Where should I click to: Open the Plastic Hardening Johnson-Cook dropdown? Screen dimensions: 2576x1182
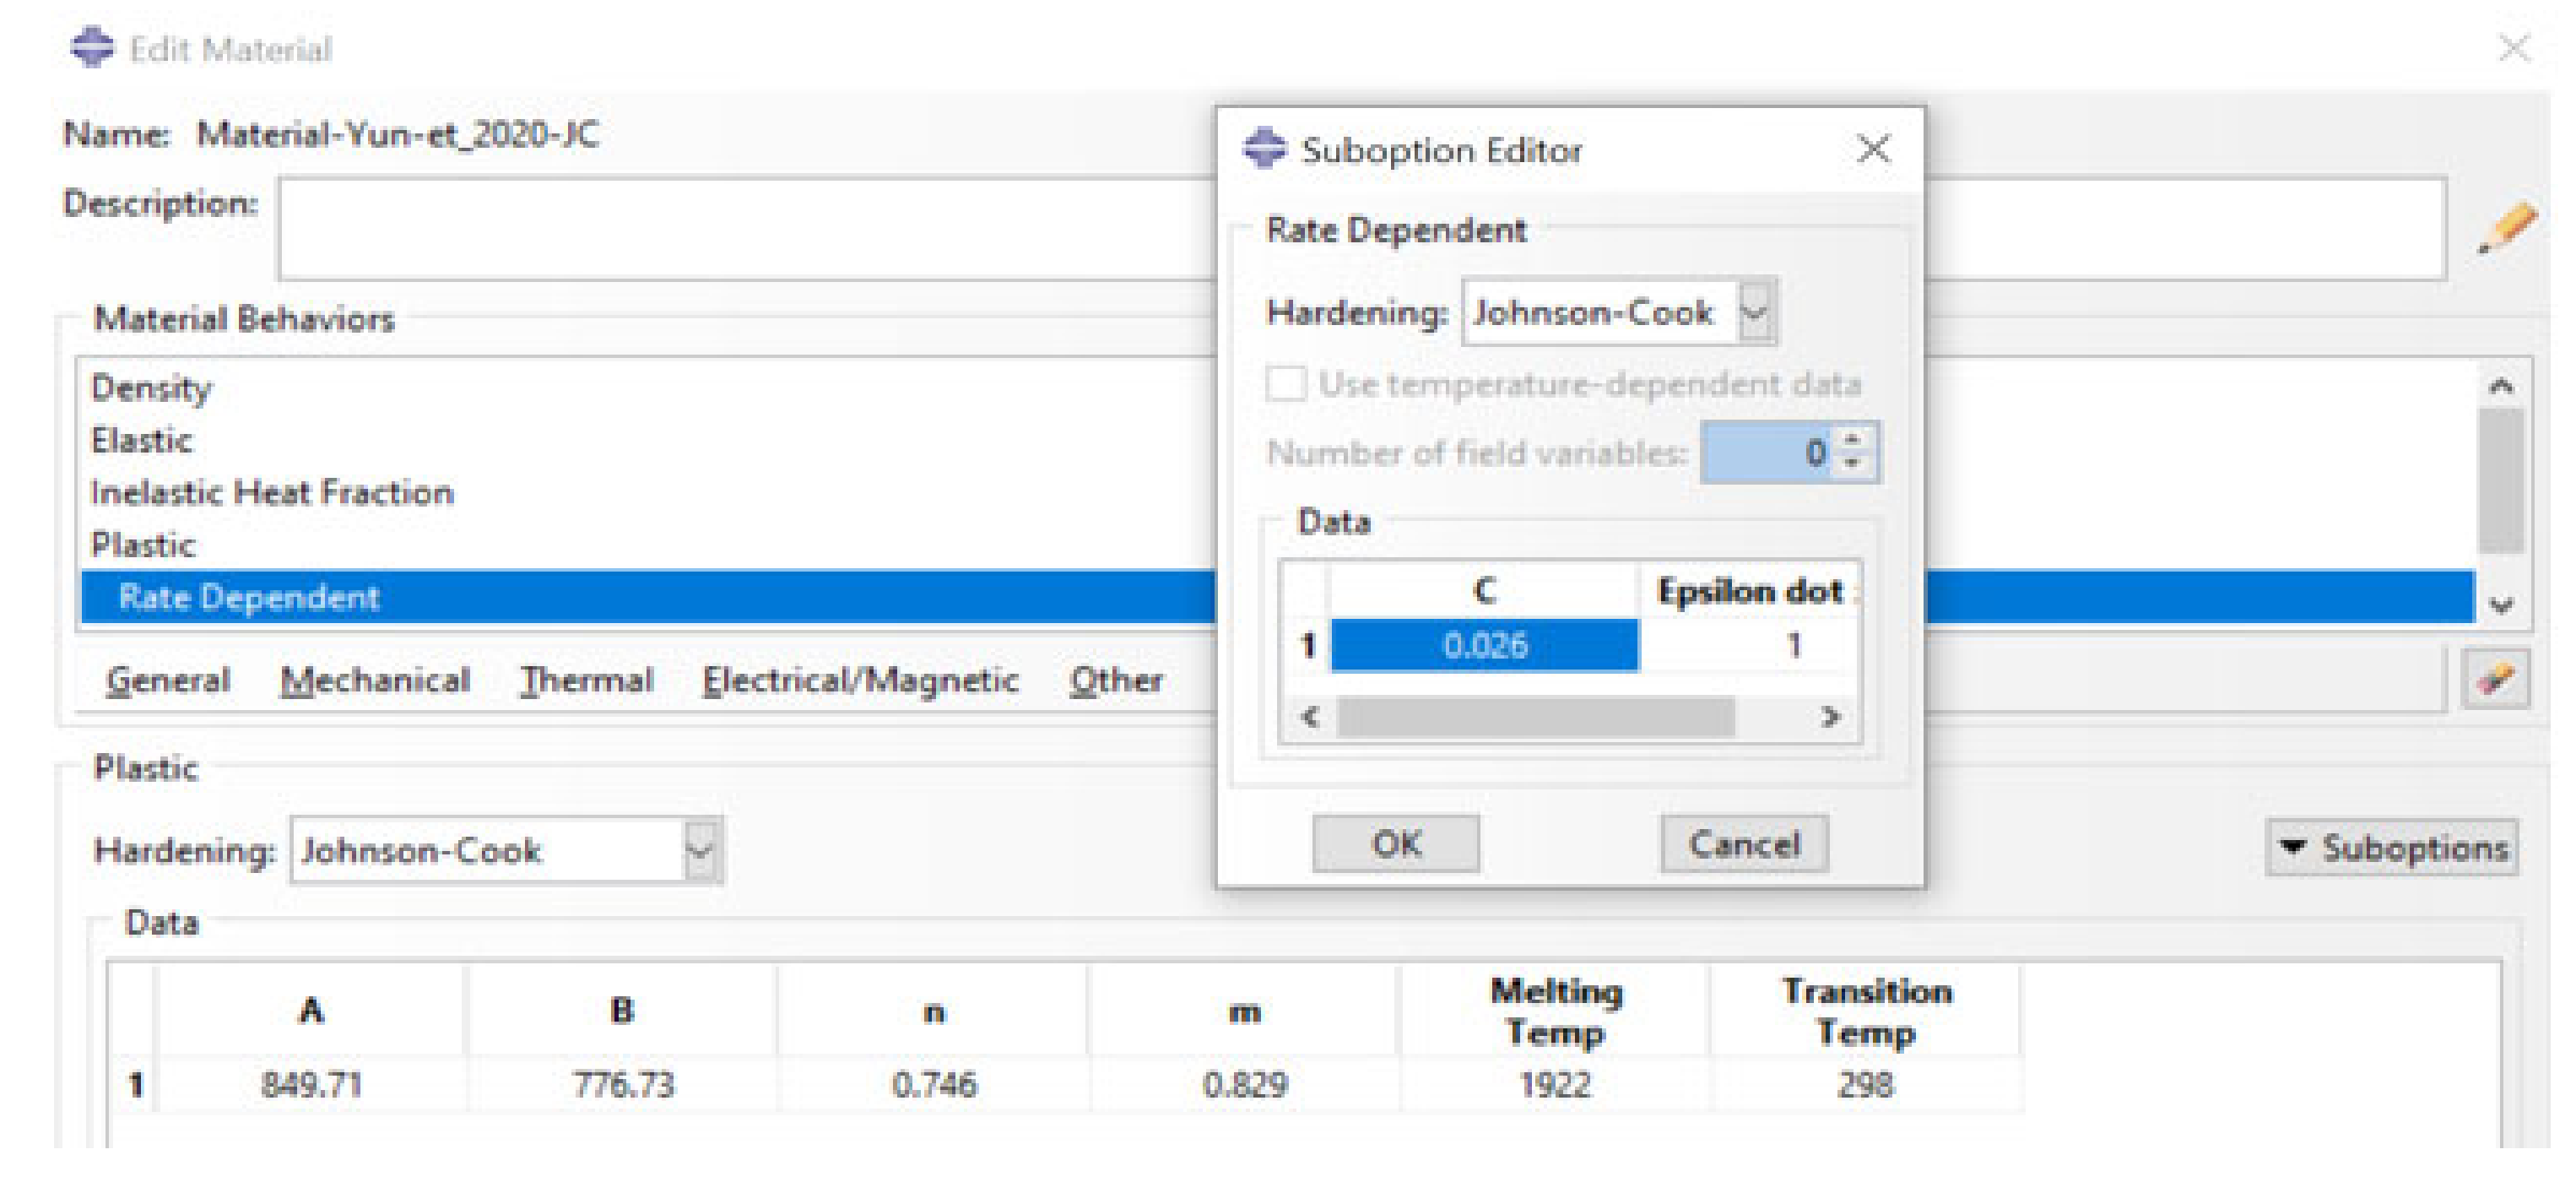pos(701,851)
